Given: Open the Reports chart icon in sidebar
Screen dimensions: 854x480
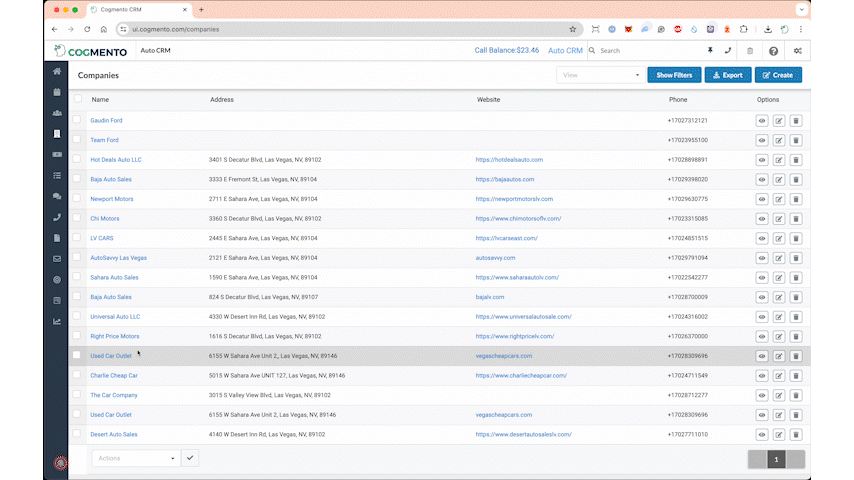Looking at the screenshot, I should click(x=57, y=321).
